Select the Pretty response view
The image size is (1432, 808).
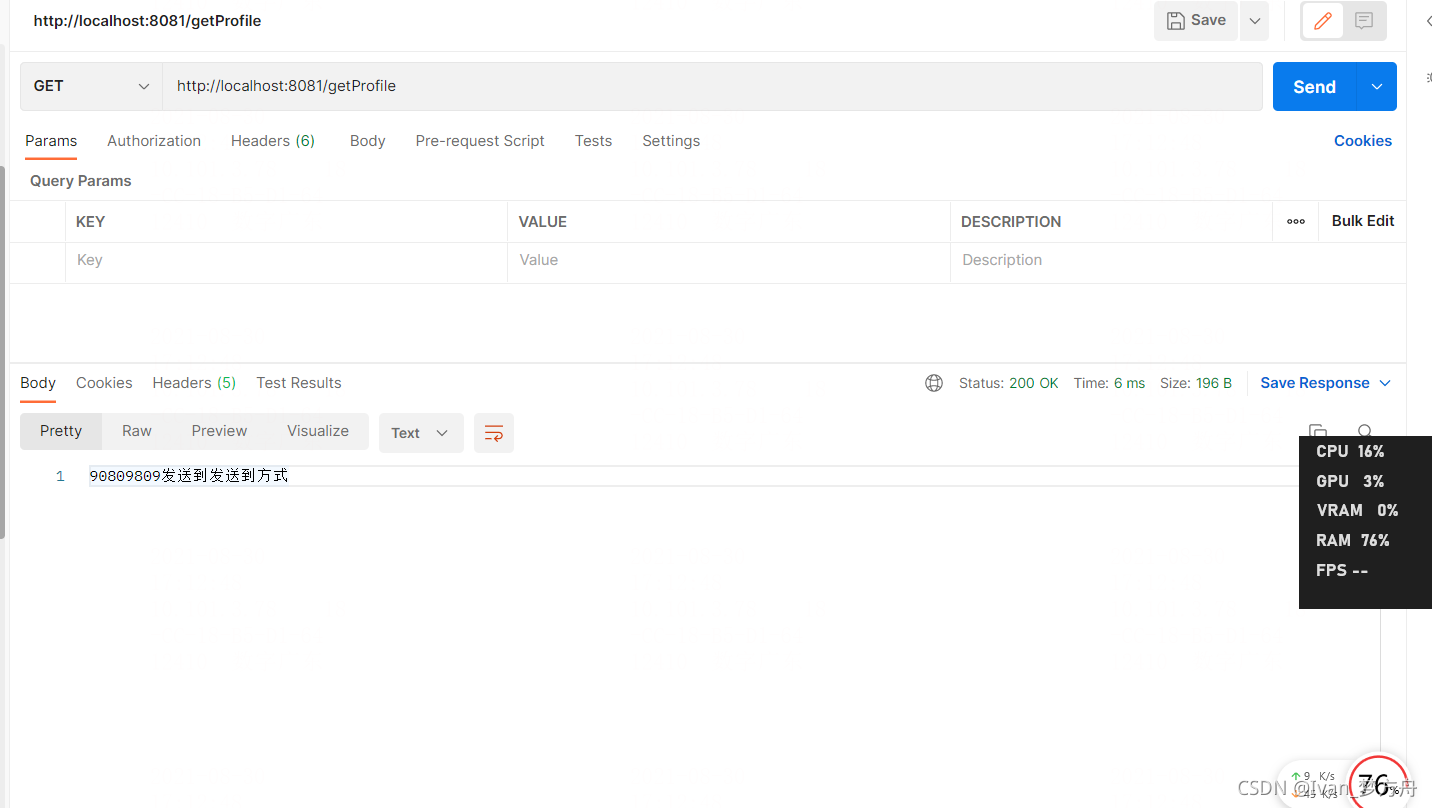point(60,430)
